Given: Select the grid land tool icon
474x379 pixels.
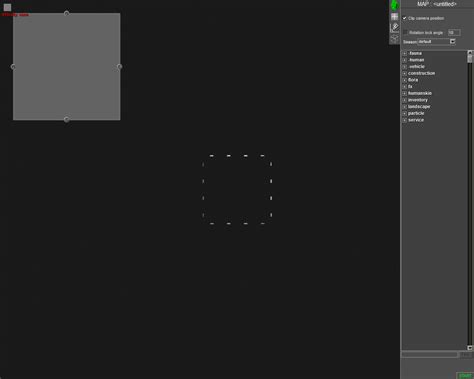Looking at the screenshot, I should [394, 17].
